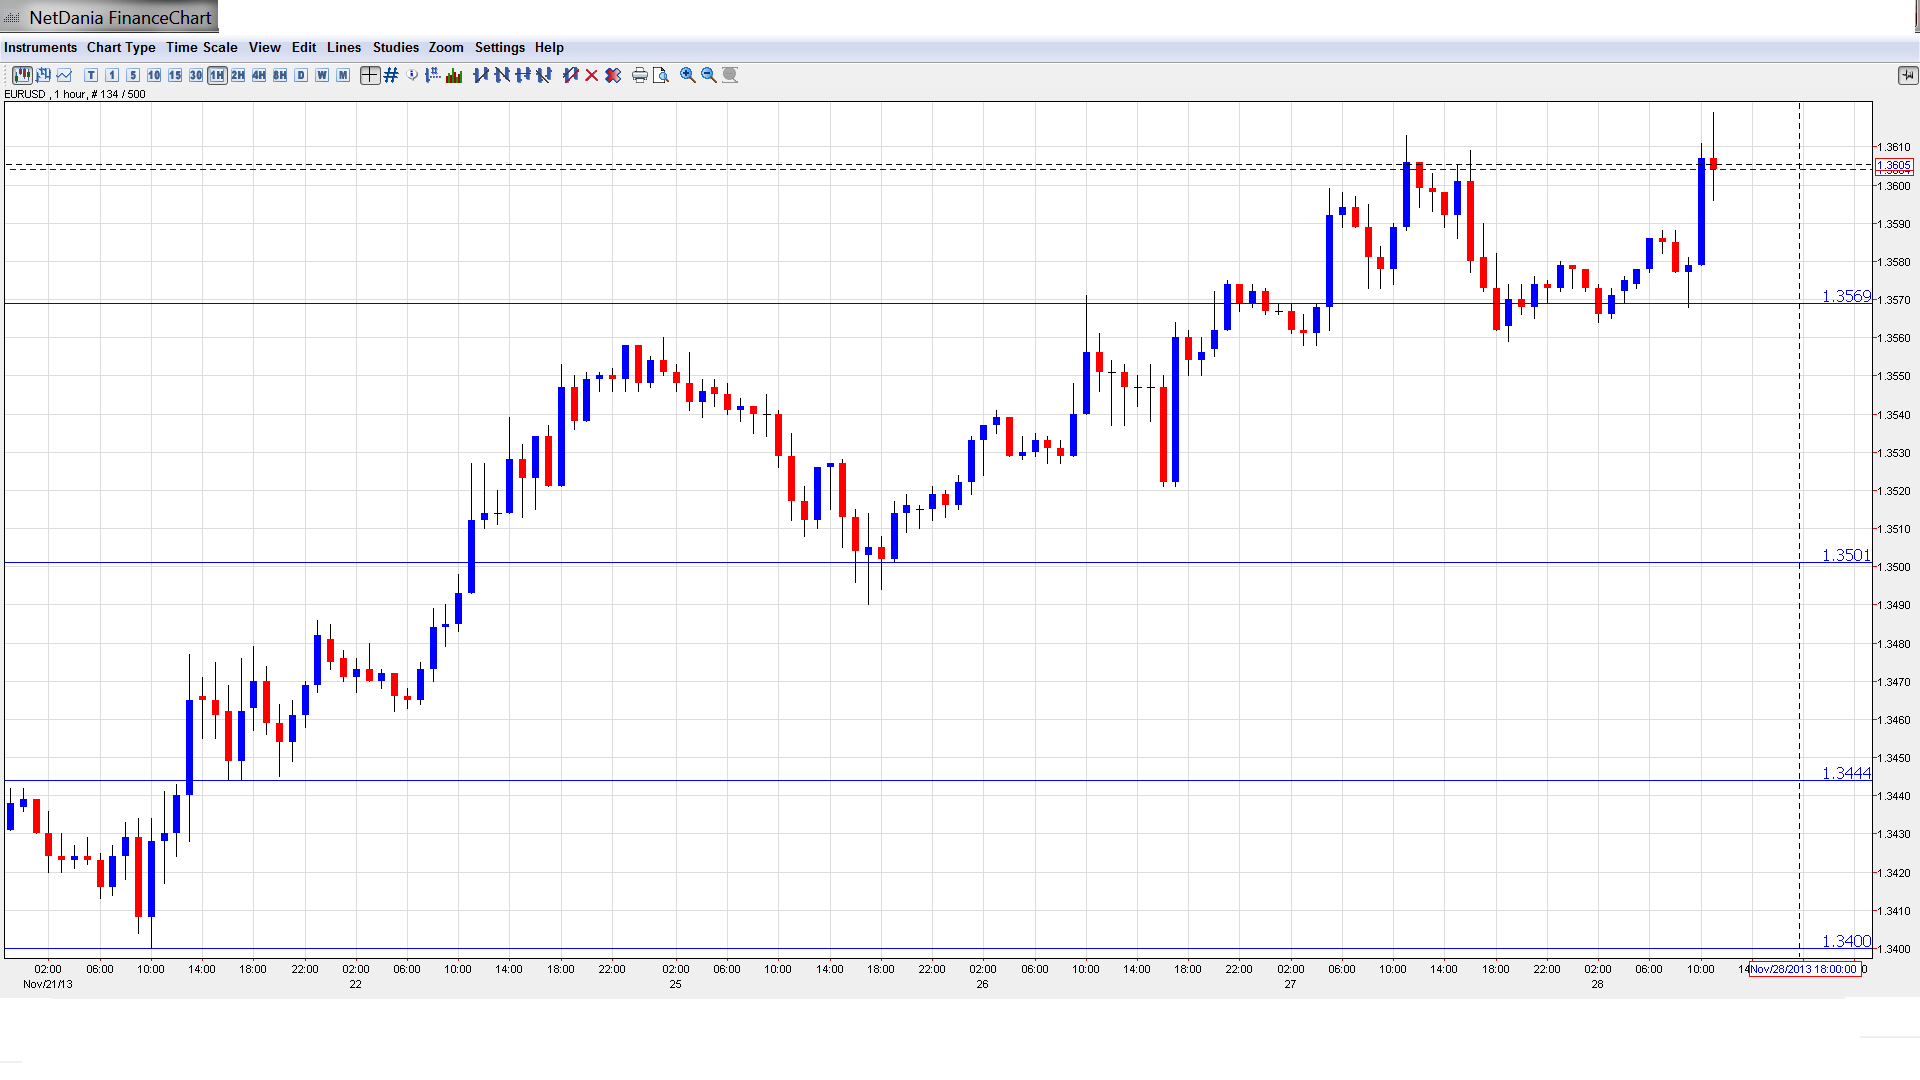Open the Time Scale menu

click(x=201, y=47)
